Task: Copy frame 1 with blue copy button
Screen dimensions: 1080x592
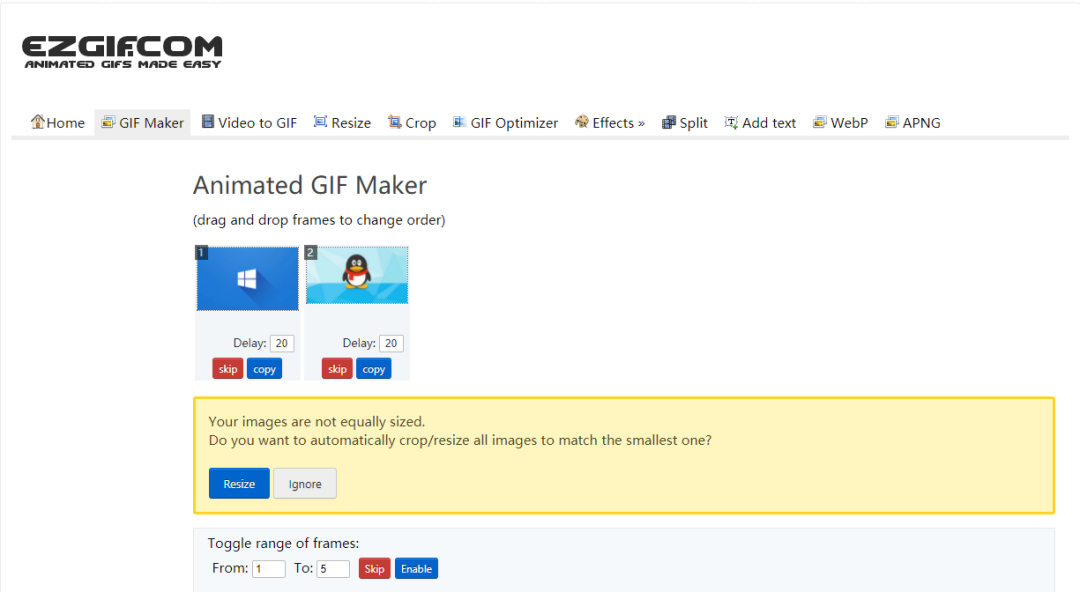Action: point(264,369)
